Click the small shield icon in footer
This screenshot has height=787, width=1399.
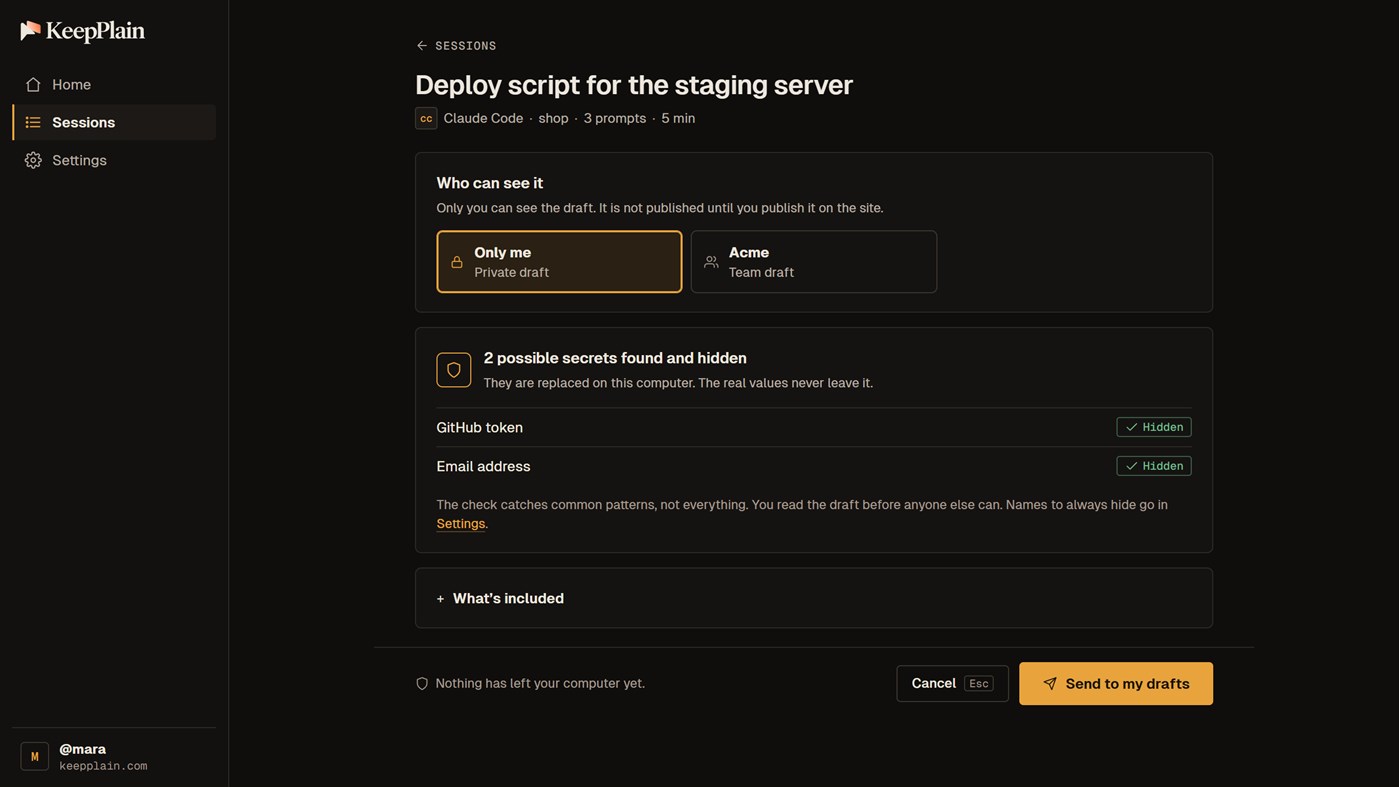click(x=422, y=684)
